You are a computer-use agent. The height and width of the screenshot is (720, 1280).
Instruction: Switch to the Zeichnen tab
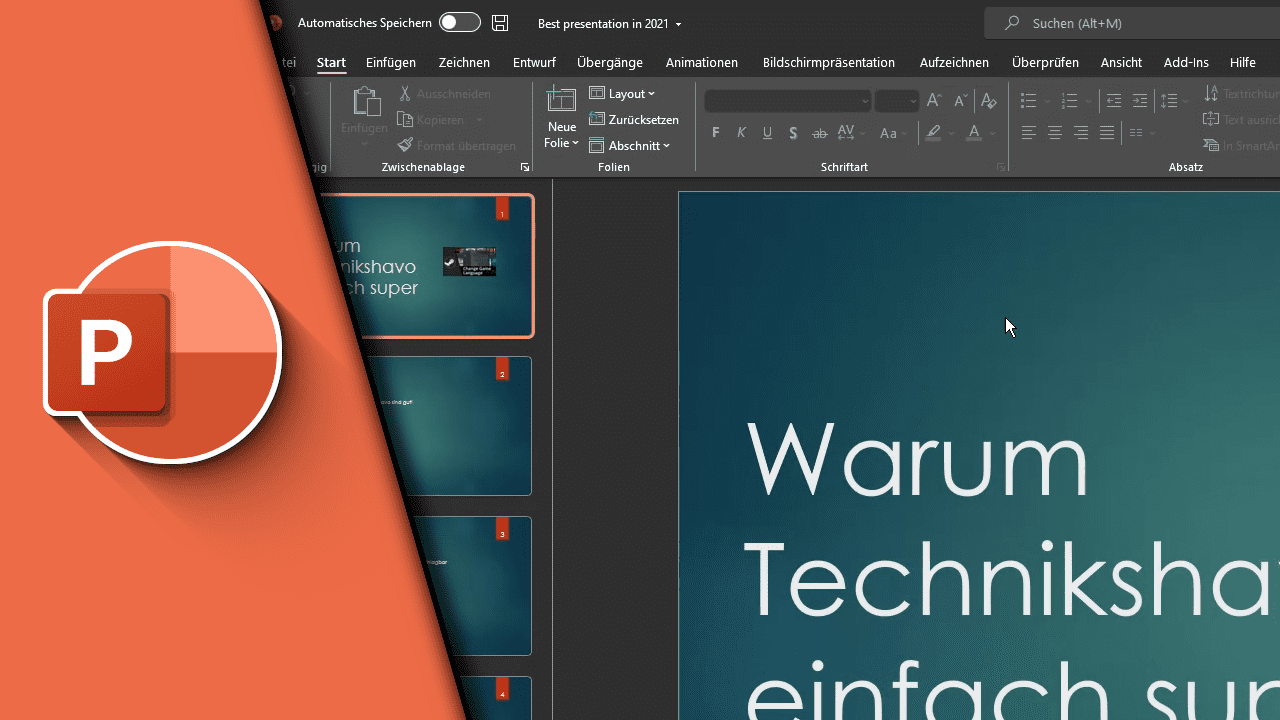[x=464, y=62]
